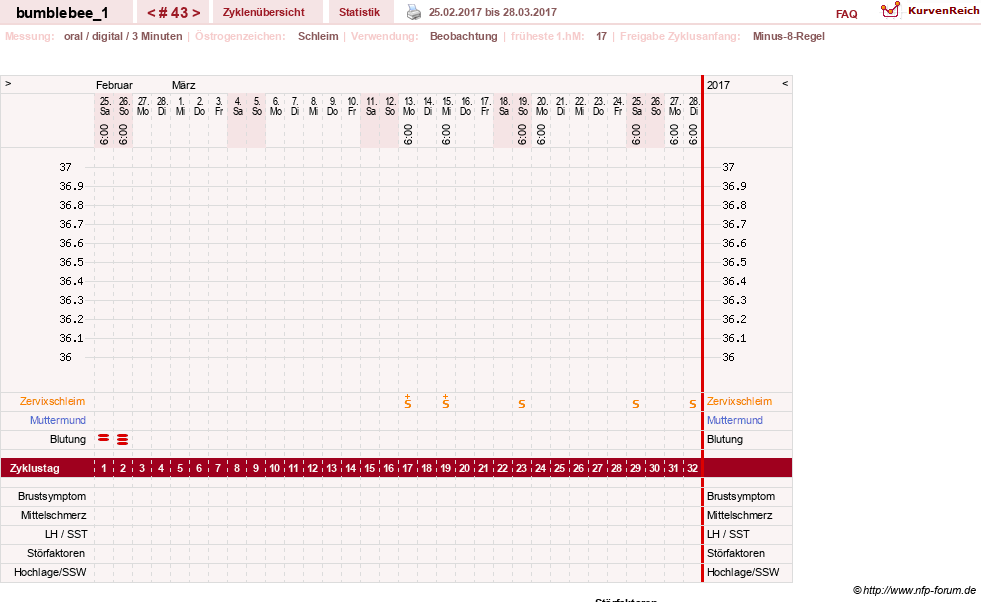Click the left Hochlage/SSW row label
The height and width of the screenshot is (602, 981).
pyautogui.click(x=50, y=572)
